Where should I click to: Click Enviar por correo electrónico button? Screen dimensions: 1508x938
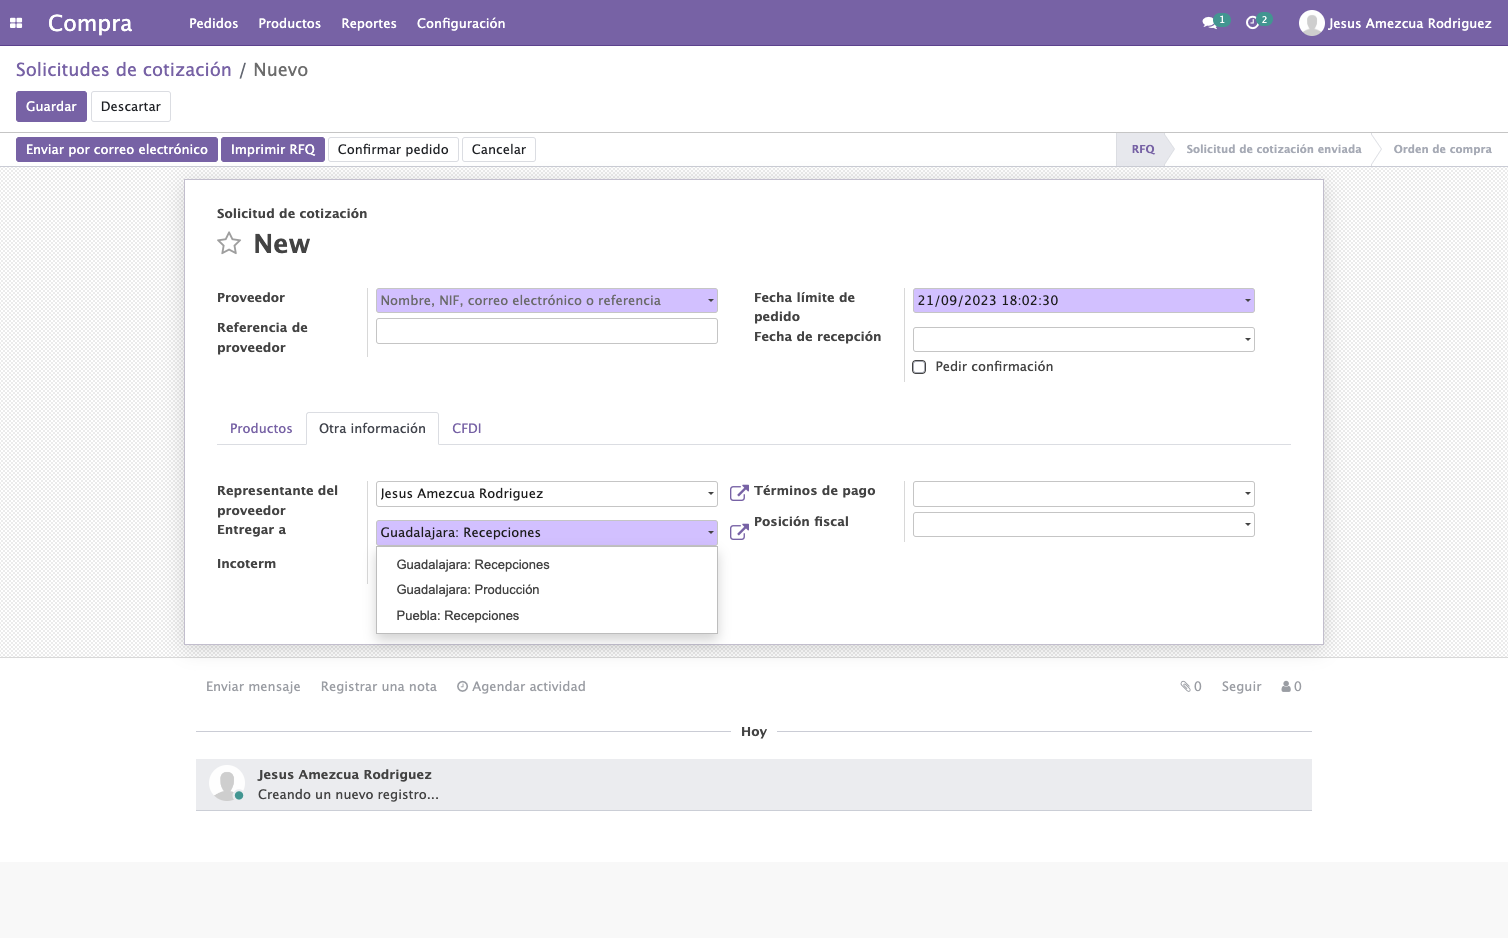(117, 149)
